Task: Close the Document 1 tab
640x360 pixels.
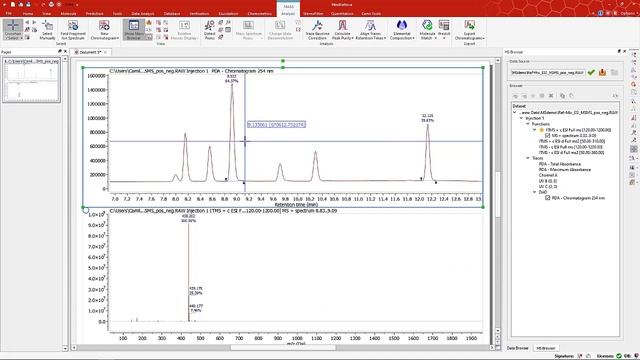Action: 105,52
